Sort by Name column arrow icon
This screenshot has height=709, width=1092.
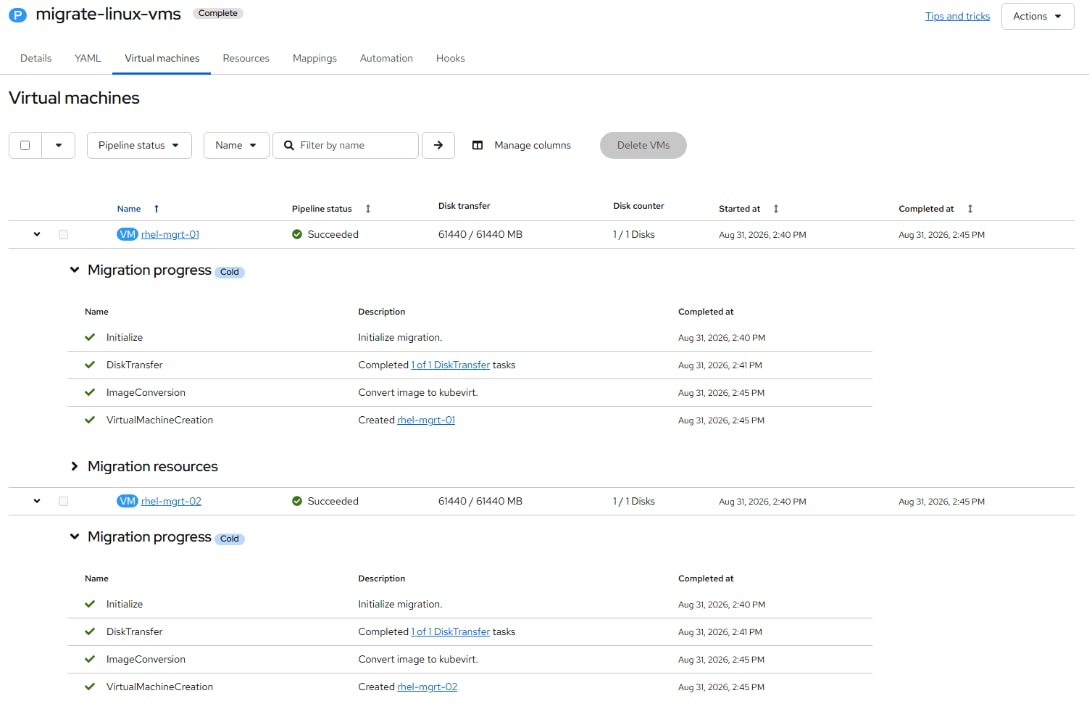click(x=156, y=209)
